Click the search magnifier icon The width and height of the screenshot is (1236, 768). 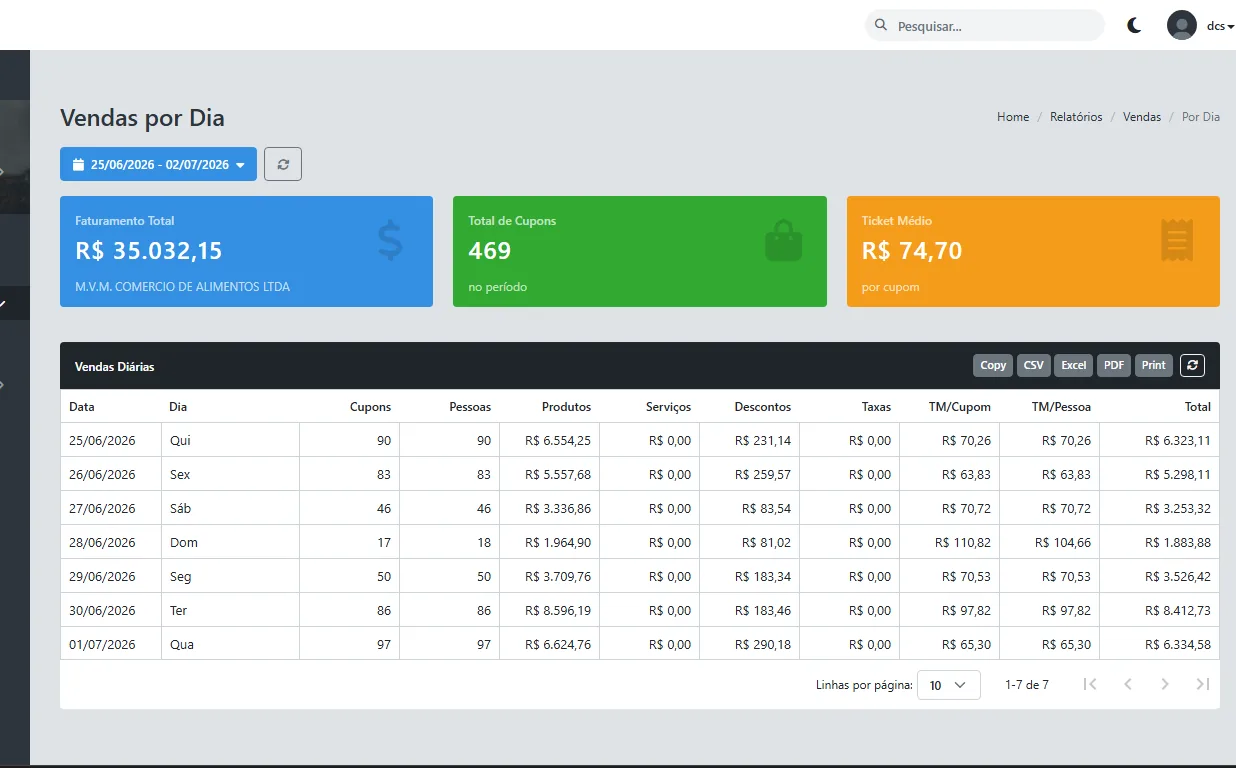880,25
